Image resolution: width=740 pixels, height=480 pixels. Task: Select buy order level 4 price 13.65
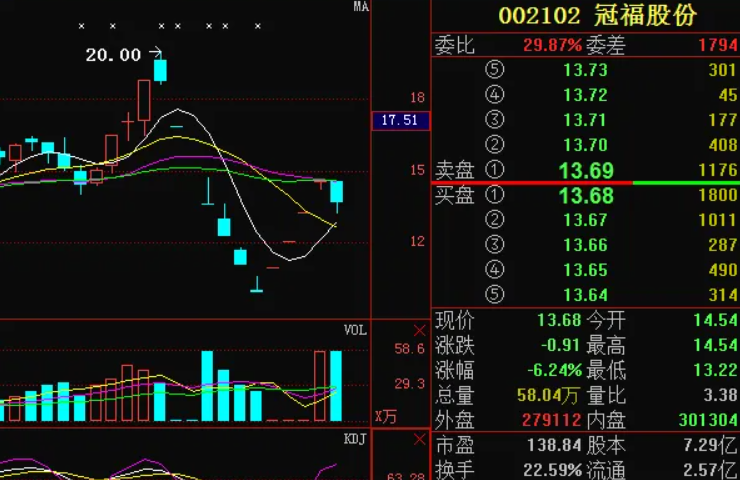click(585, 270)
